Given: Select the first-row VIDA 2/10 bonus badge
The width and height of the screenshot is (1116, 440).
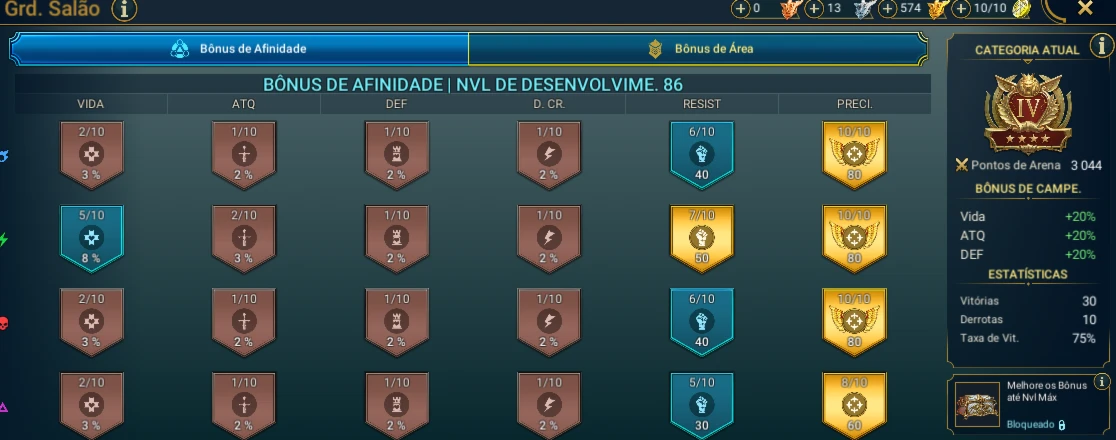Looking at the screenshot, I should click(91, 154).
